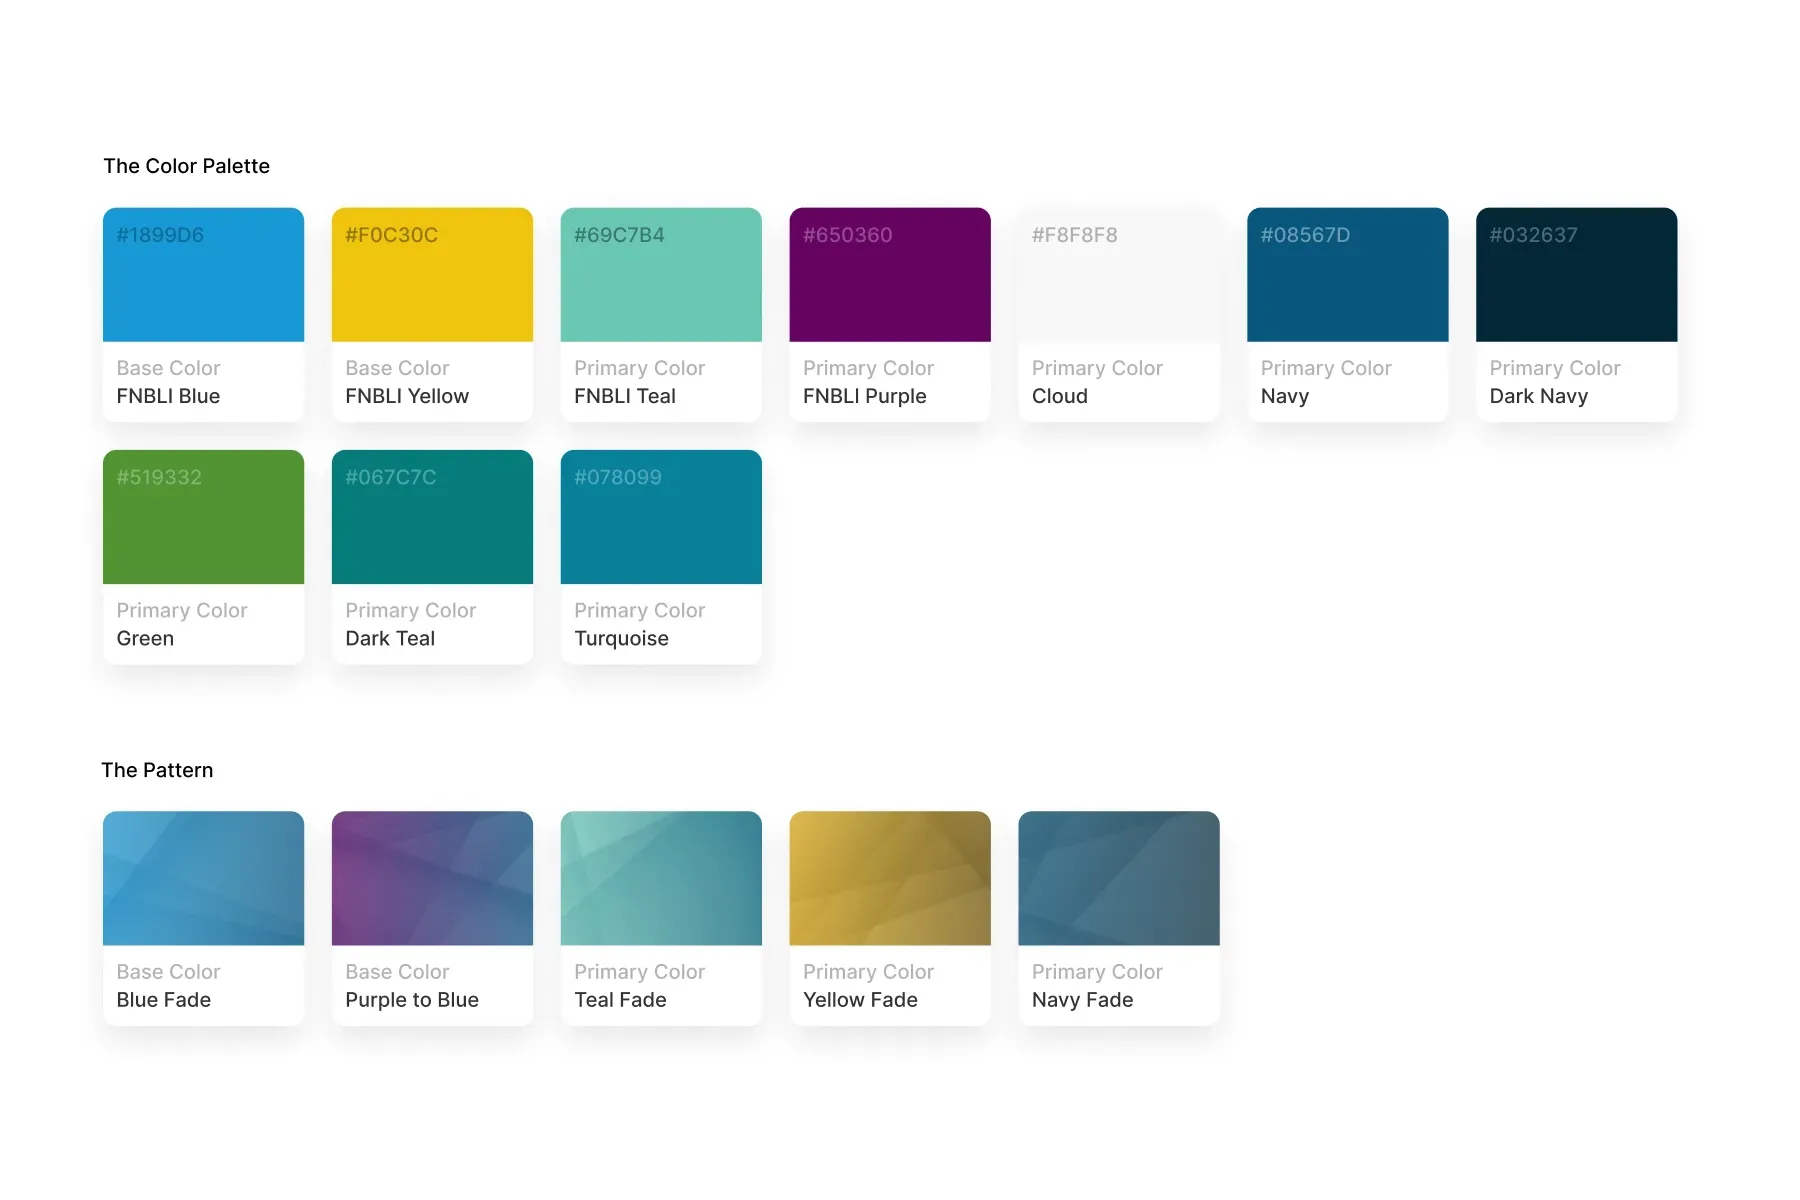This screenshot has width=1800, height=1200.
Task: Select the Dark Teal #067C7C swatch
Action: pos(432,517)
